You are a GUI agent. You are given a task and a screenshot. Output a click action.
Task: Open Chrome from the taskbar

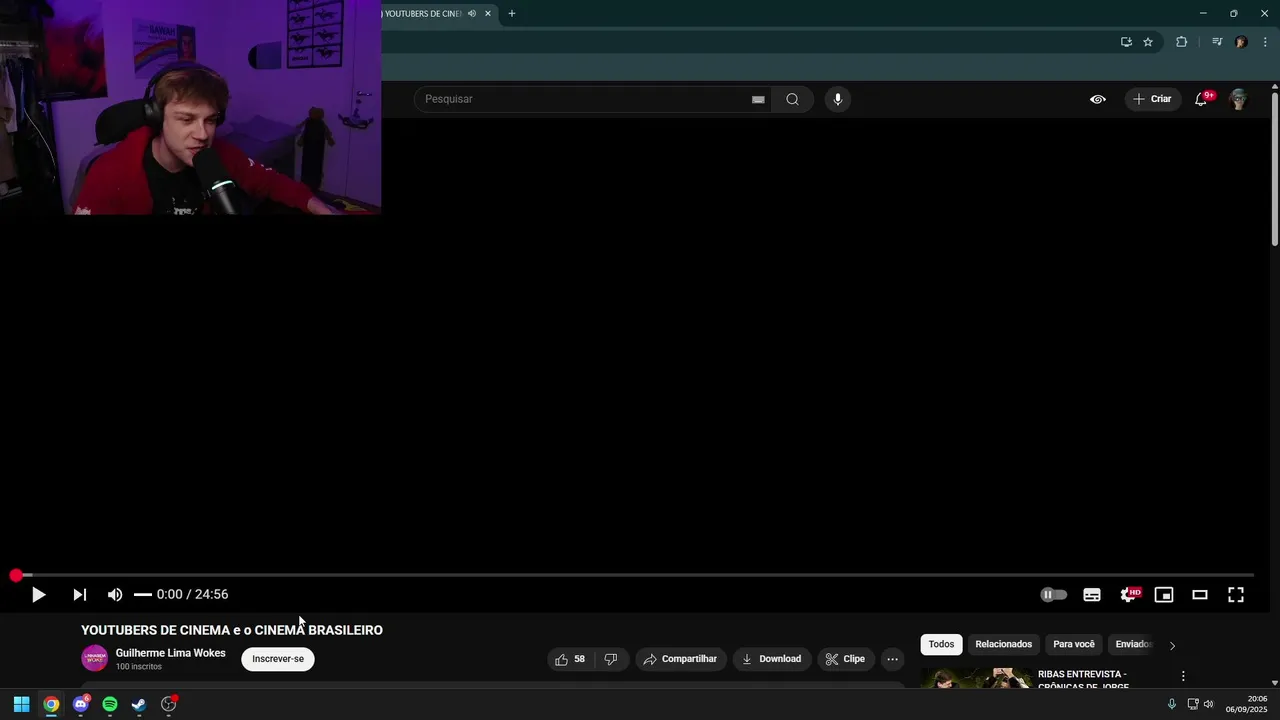point(51,704)
